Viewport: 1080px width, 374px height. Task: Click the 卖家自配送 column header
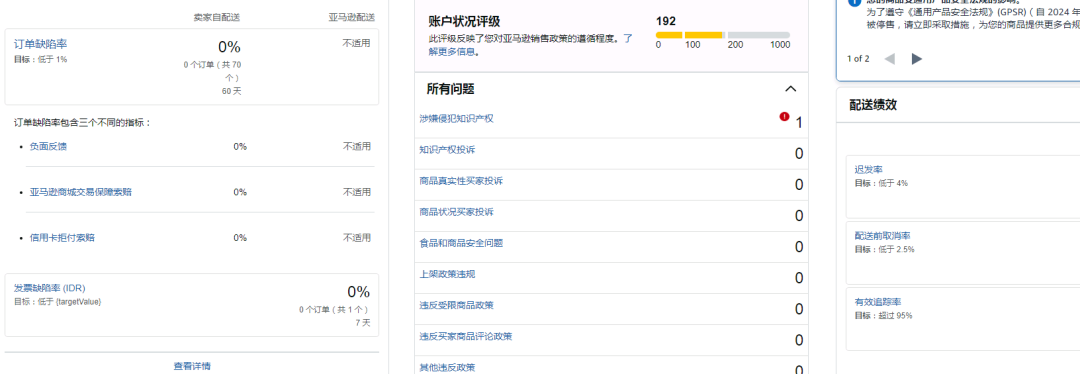coord(217,17)
